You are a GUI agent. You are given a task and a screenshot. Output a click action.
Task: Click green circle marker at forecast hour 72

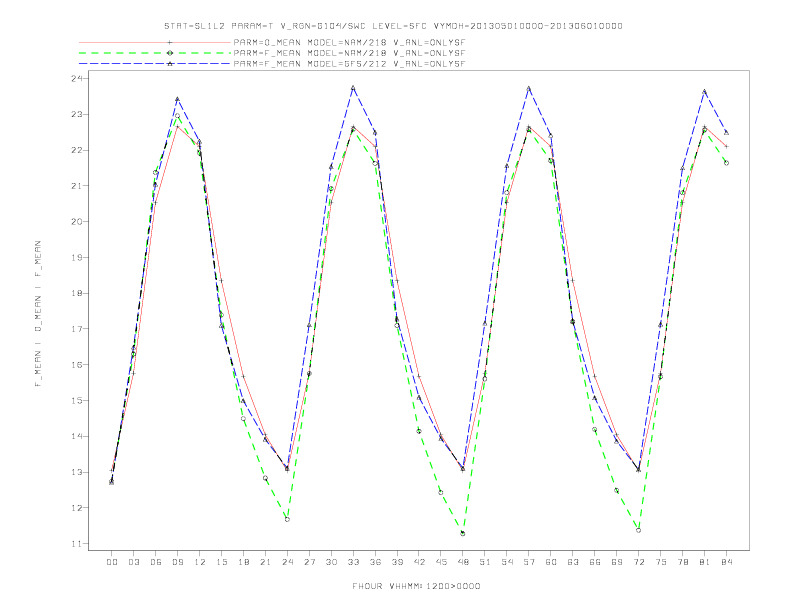tap(638, 530)
